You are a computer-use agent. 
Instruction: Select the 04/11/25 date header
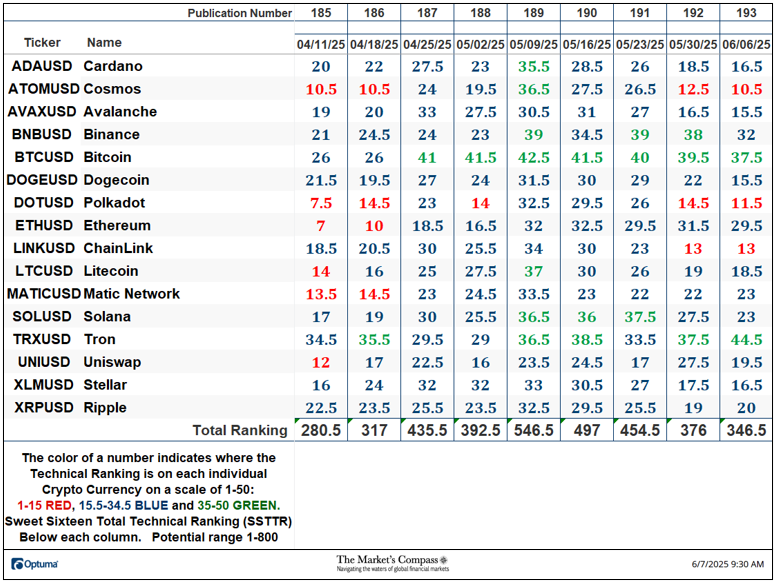point(321,44)
